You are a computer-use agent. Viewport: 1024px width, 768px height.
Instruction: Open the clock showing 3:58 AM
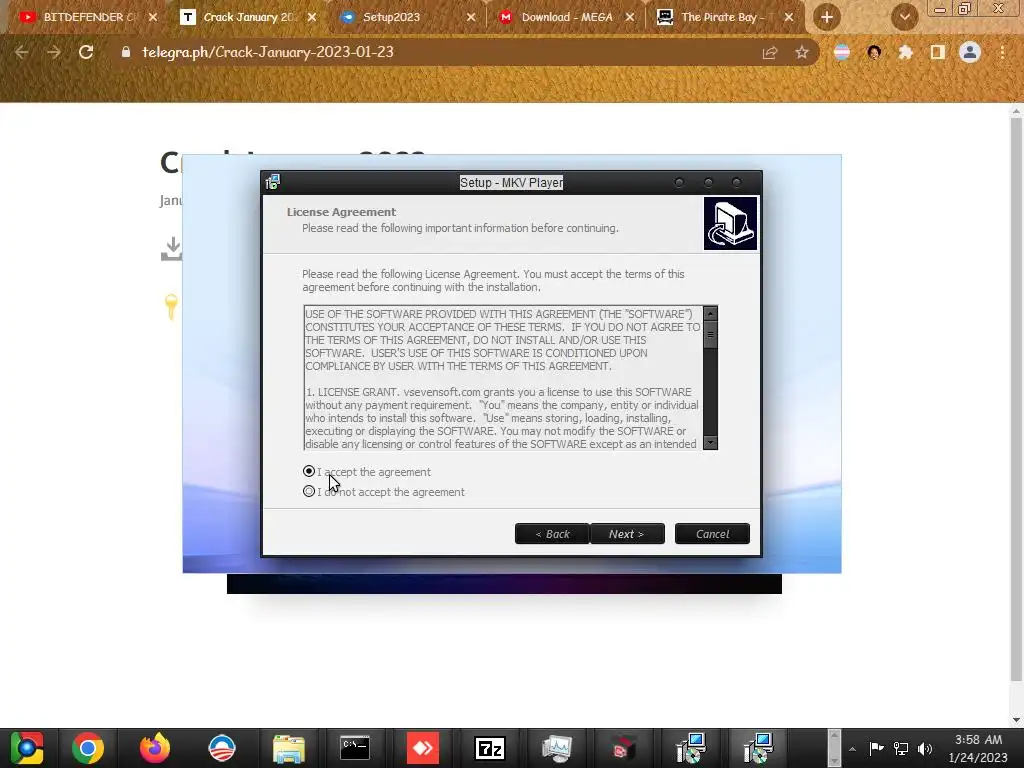point(978,748)
